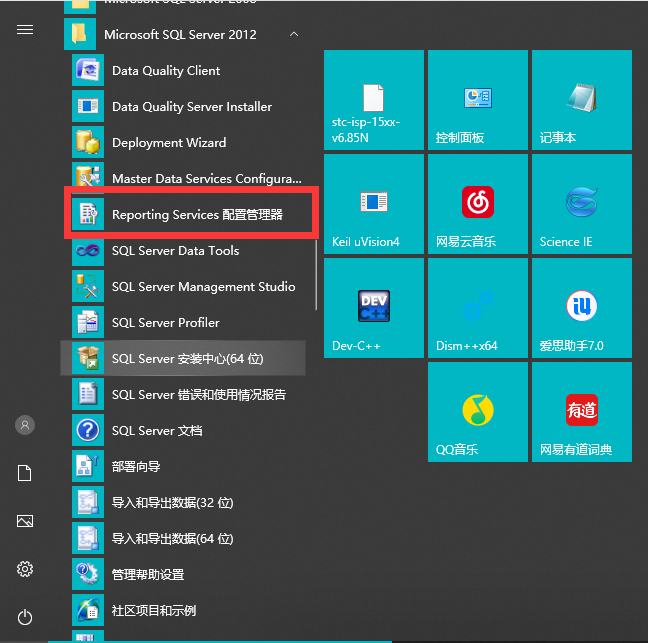The image size is (648, 643).
Task: Launch the 爱思助手7.0 tile
Action: coord(582,308)
